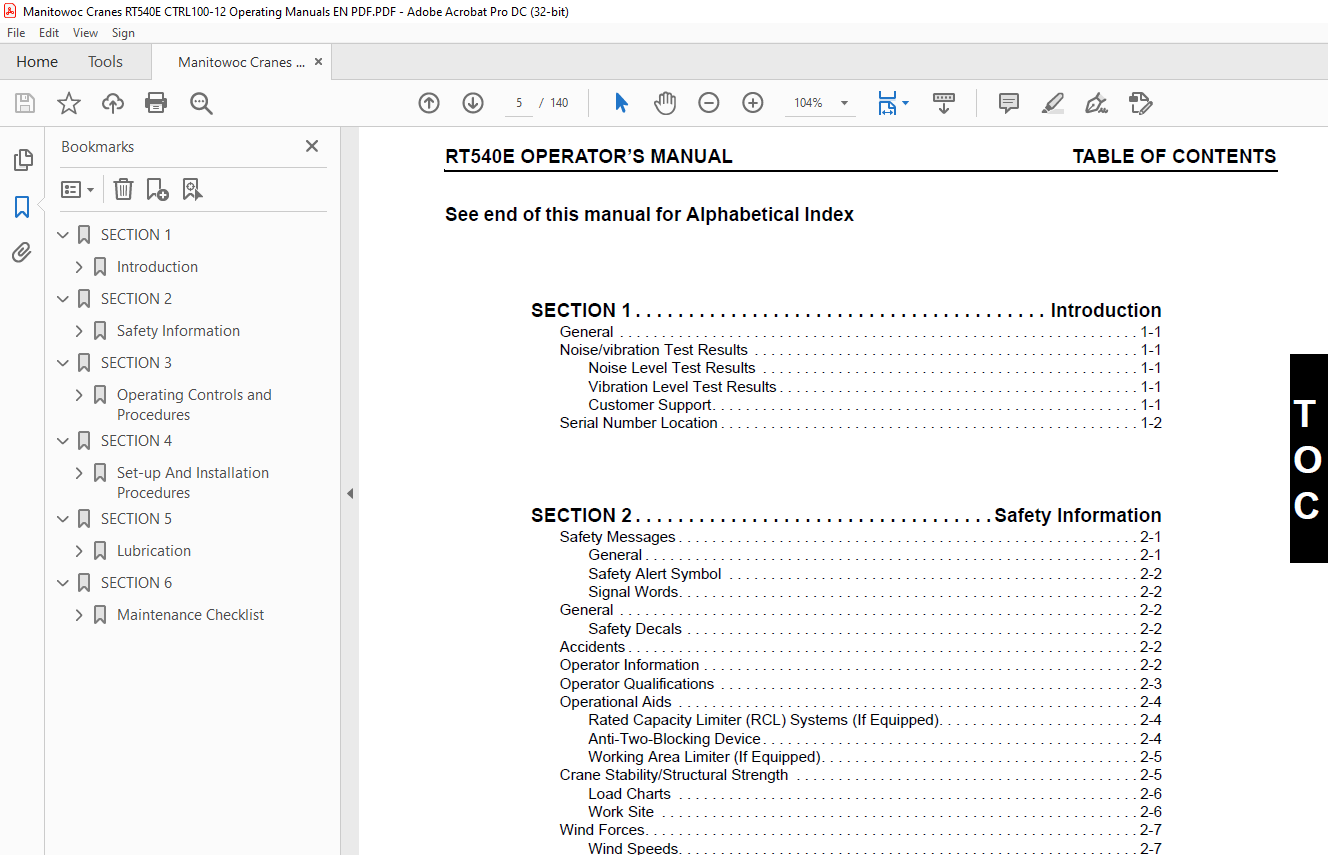The width and height of the screenshot is (1328, 855).
Task: Click the Save file icon
Action: pyautogui.click(x=25, y=103)
